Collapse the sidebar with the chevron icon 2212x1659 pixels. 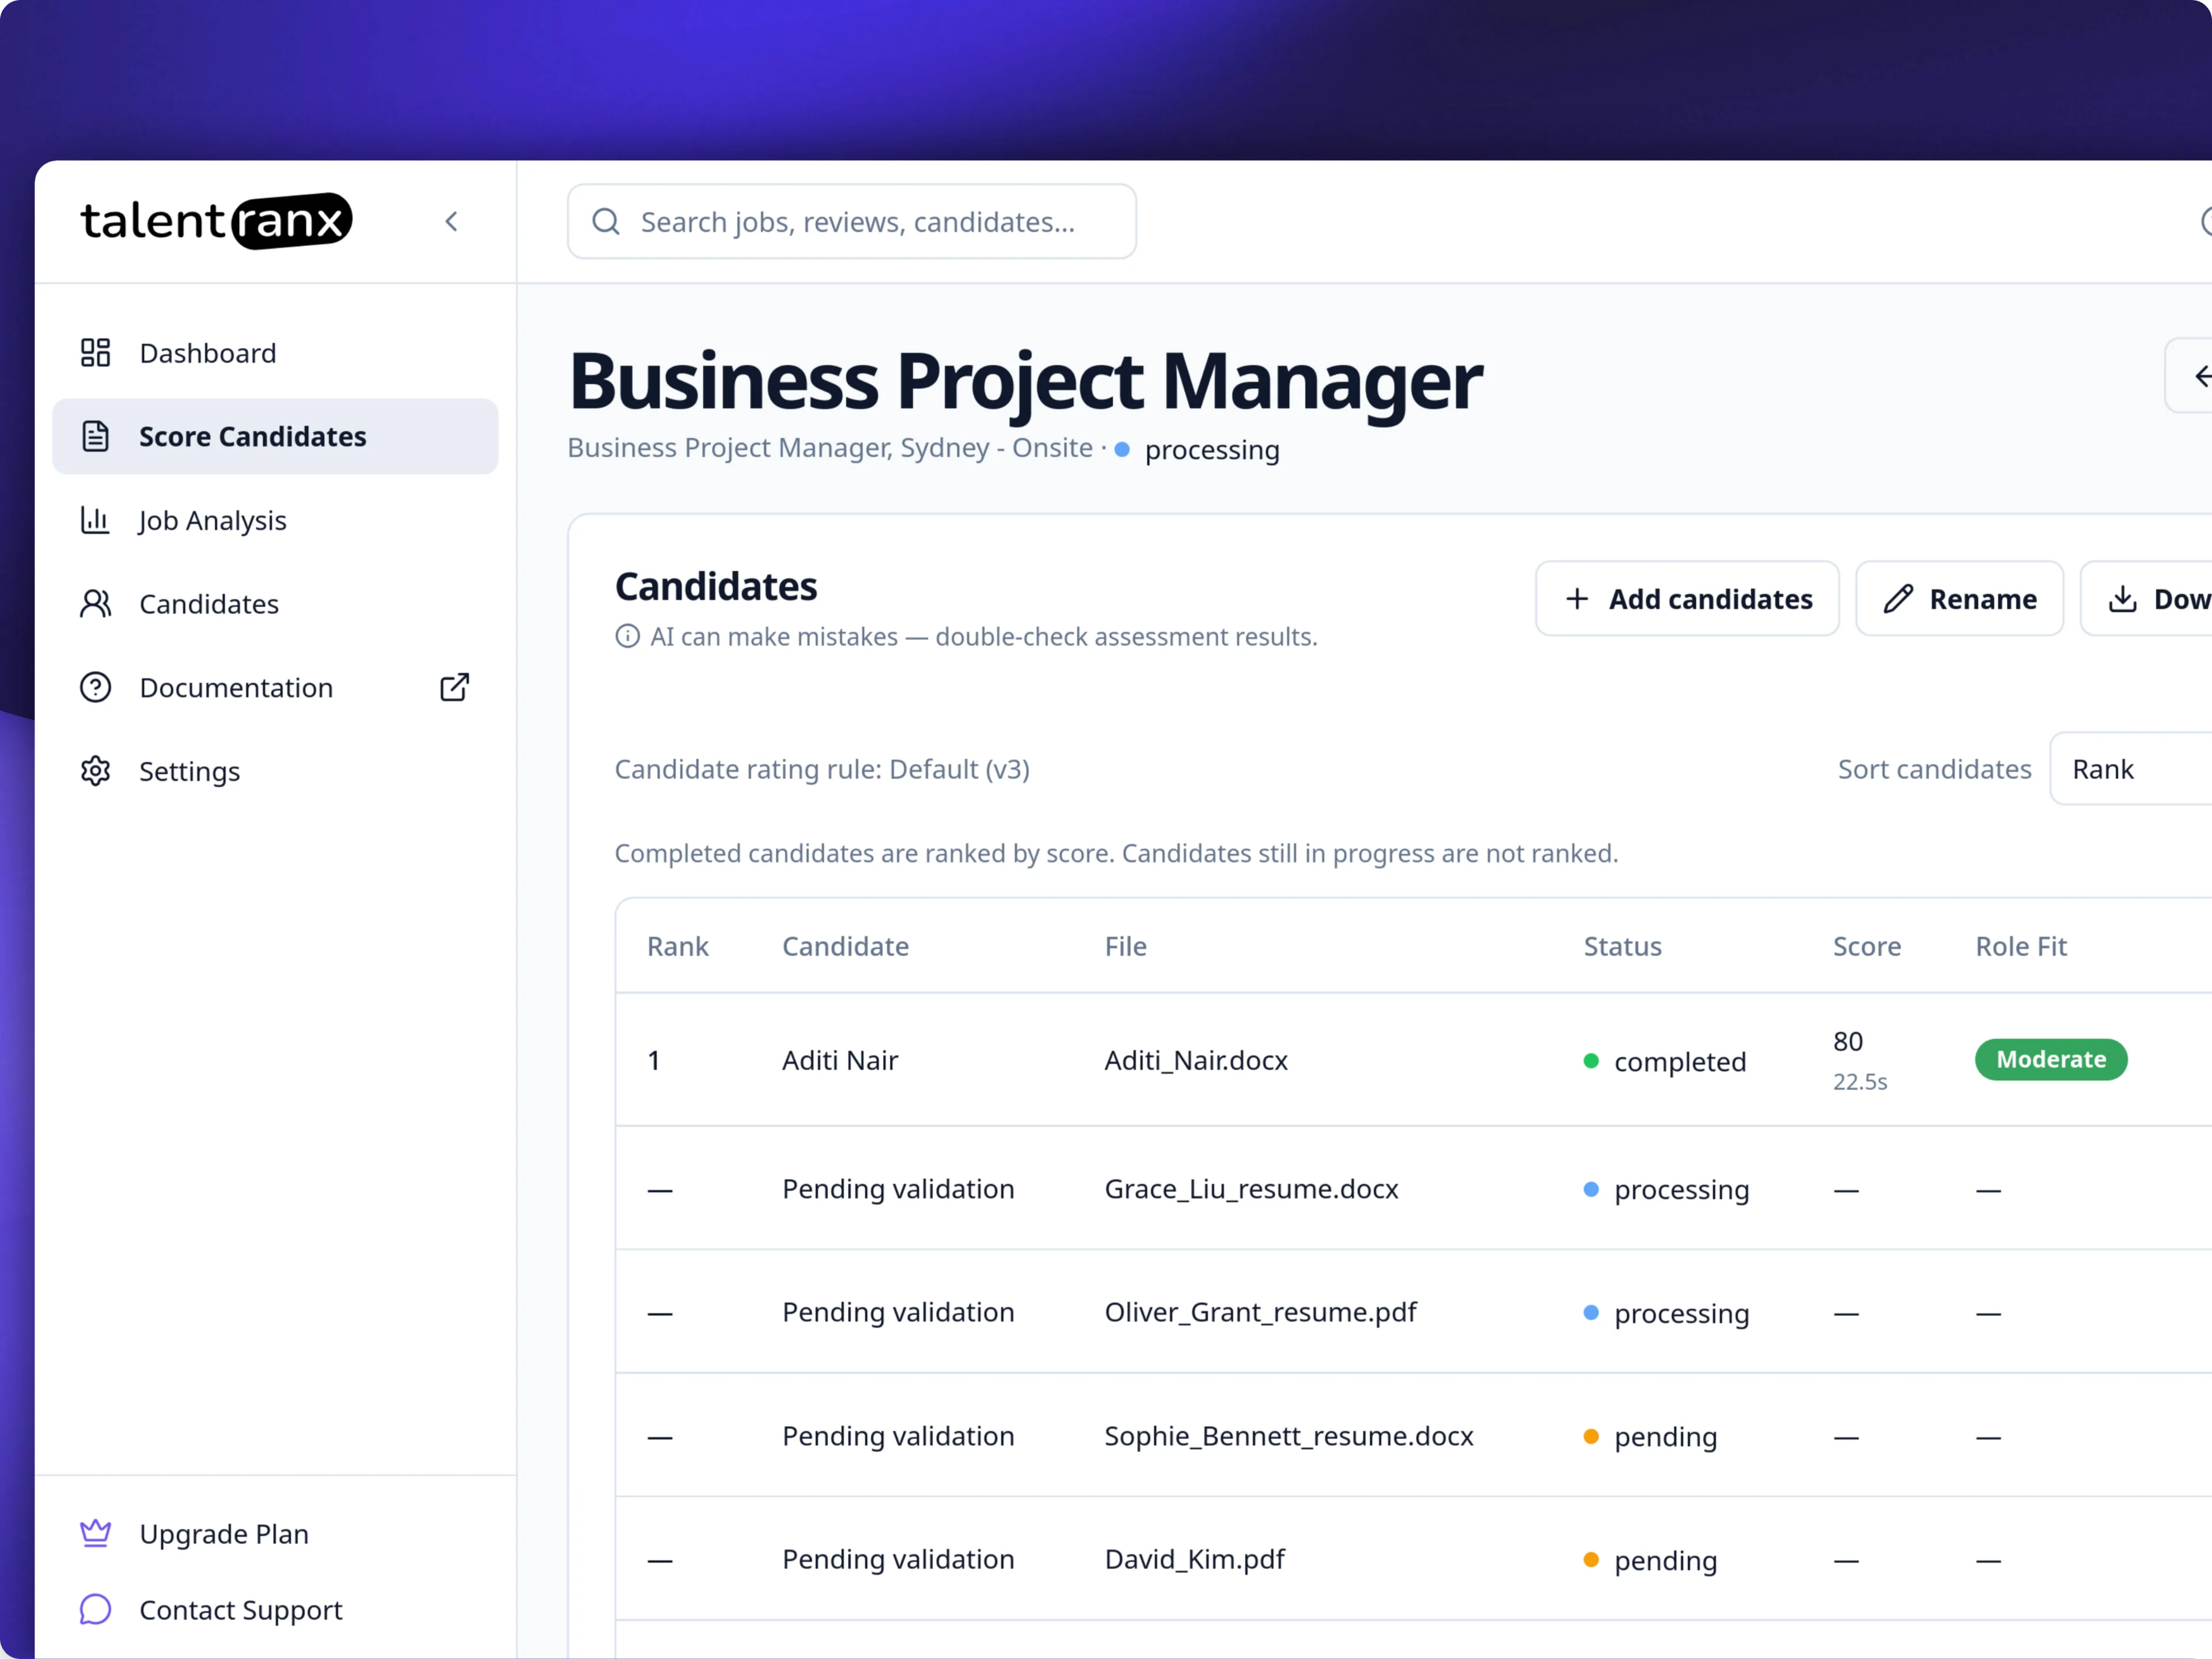pyautogui.click(x=451, y=221)
